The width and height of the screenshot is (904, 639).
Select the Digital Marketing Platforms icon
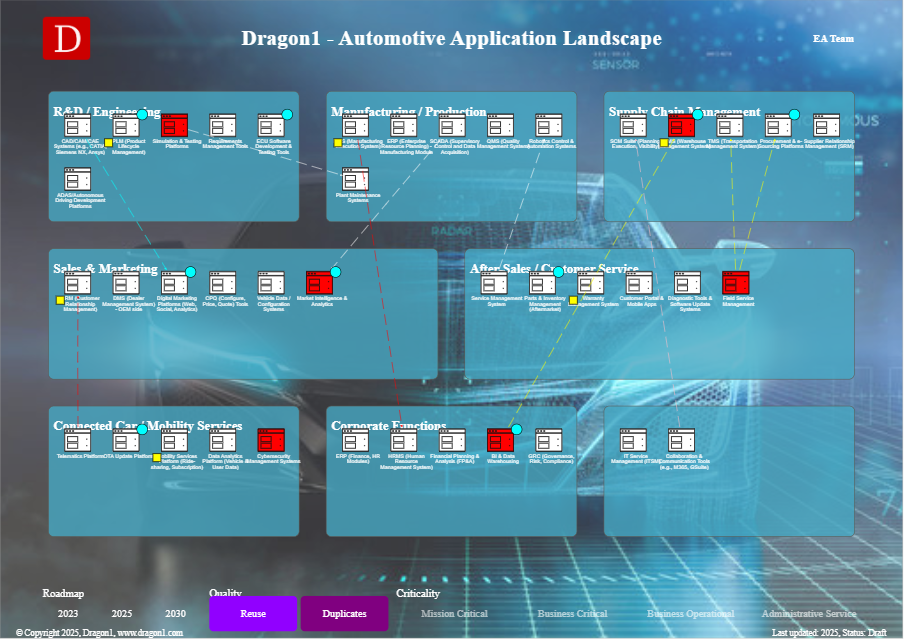click(x=175, y=283)
